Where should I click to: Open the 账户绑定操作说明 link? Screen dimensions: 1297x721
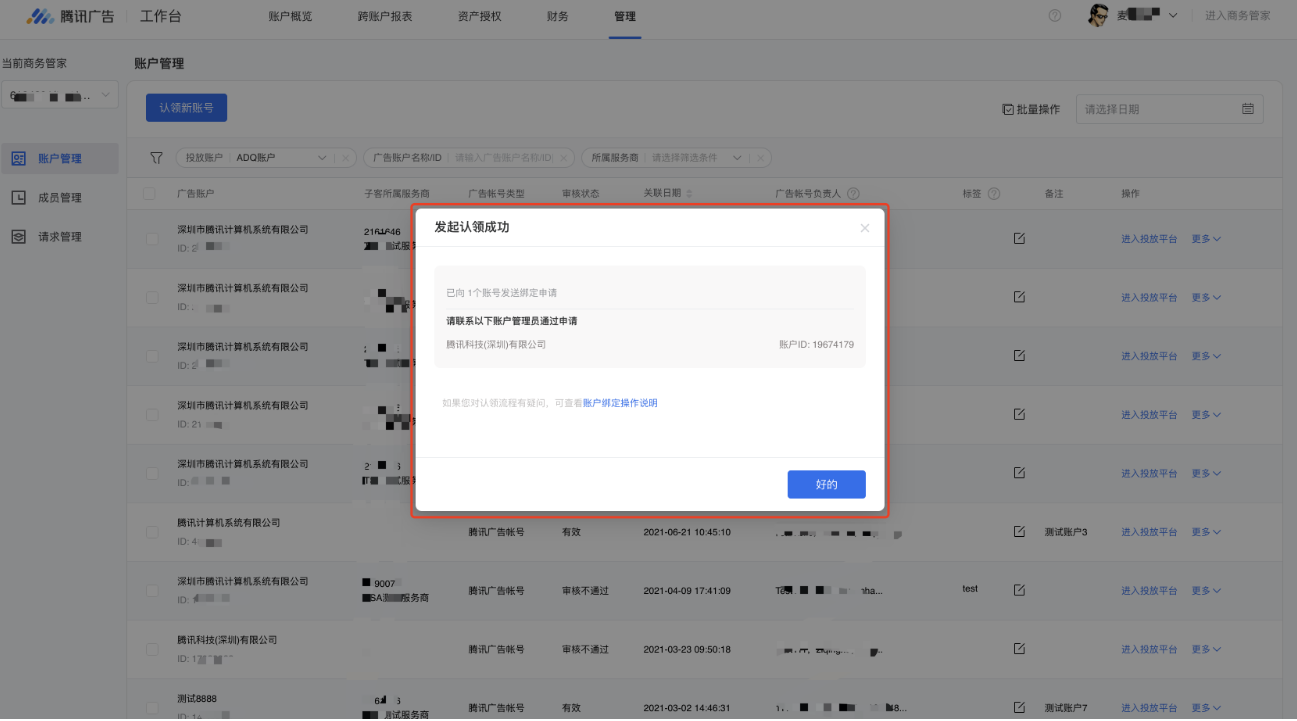620,403
